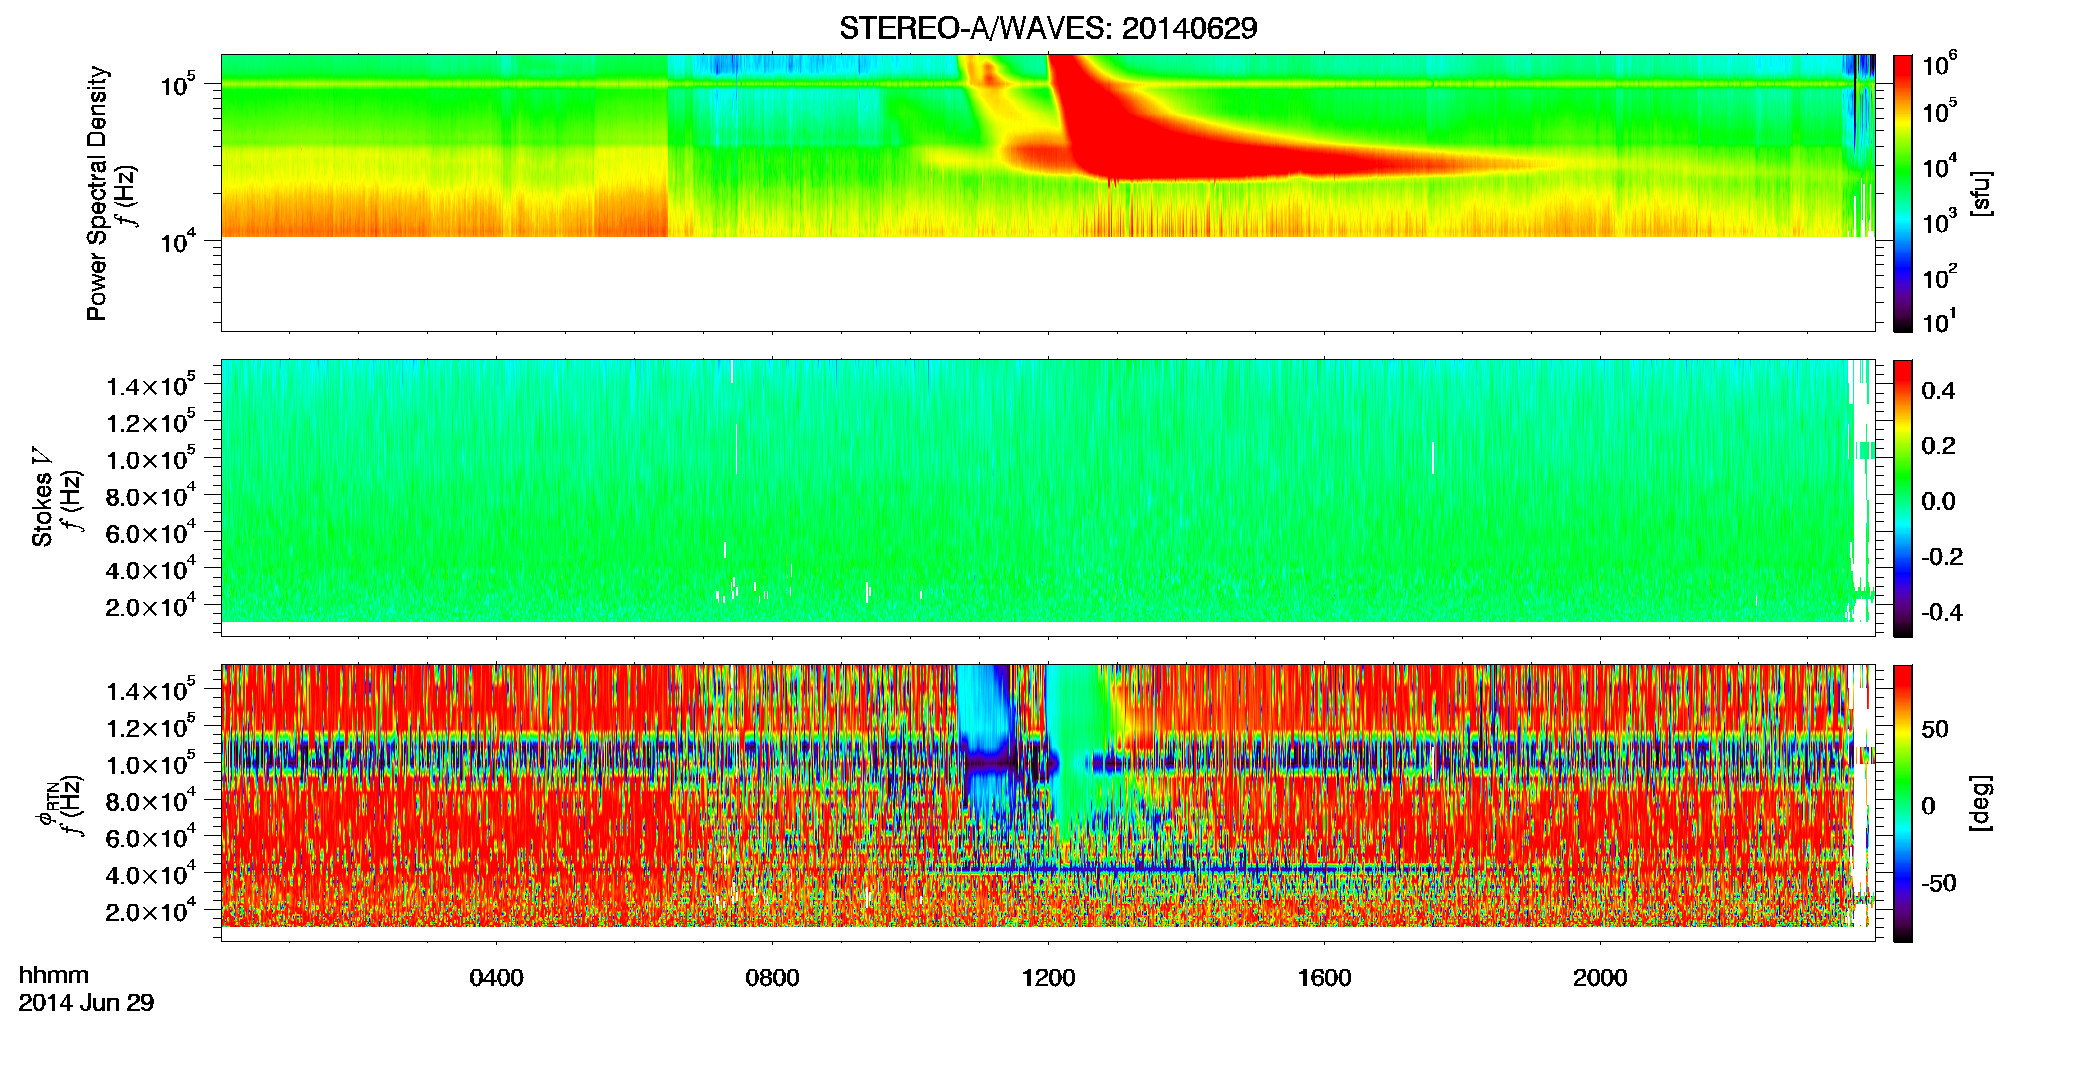
Task: Select the Power Spectral Density axis label
Action: (97, 193)
